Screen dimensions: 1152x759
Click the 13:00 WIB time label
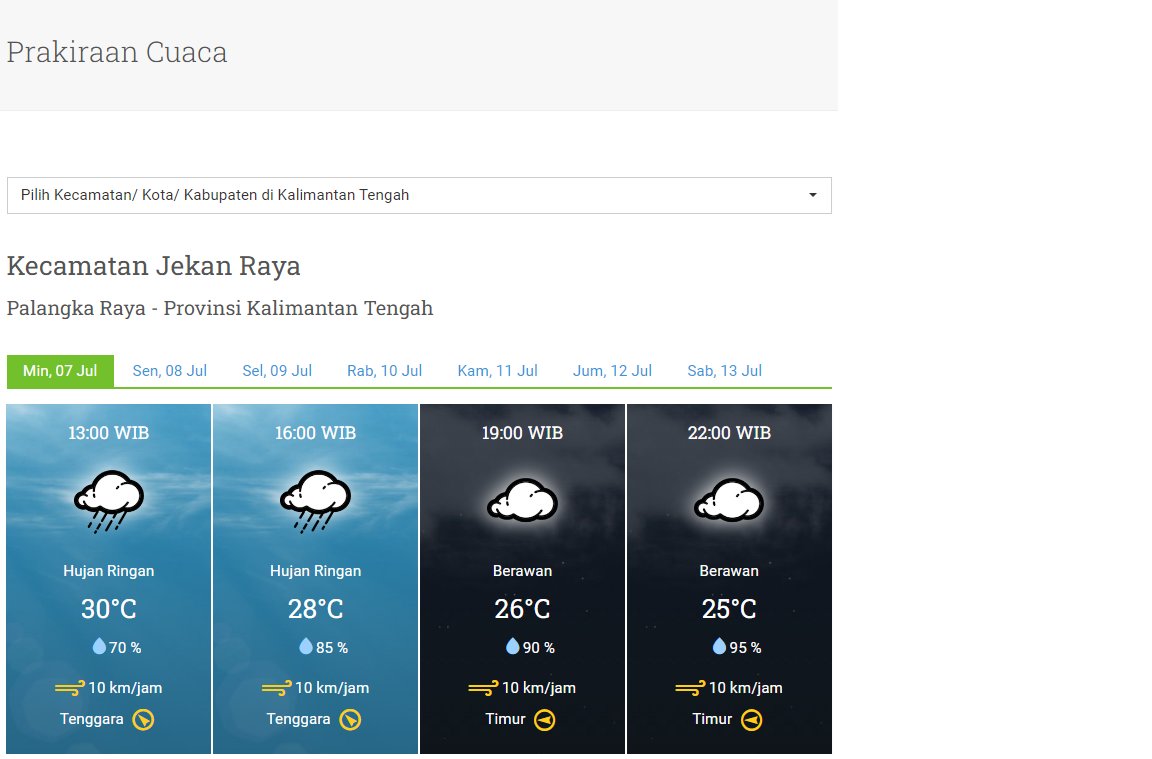pos(109,433)
